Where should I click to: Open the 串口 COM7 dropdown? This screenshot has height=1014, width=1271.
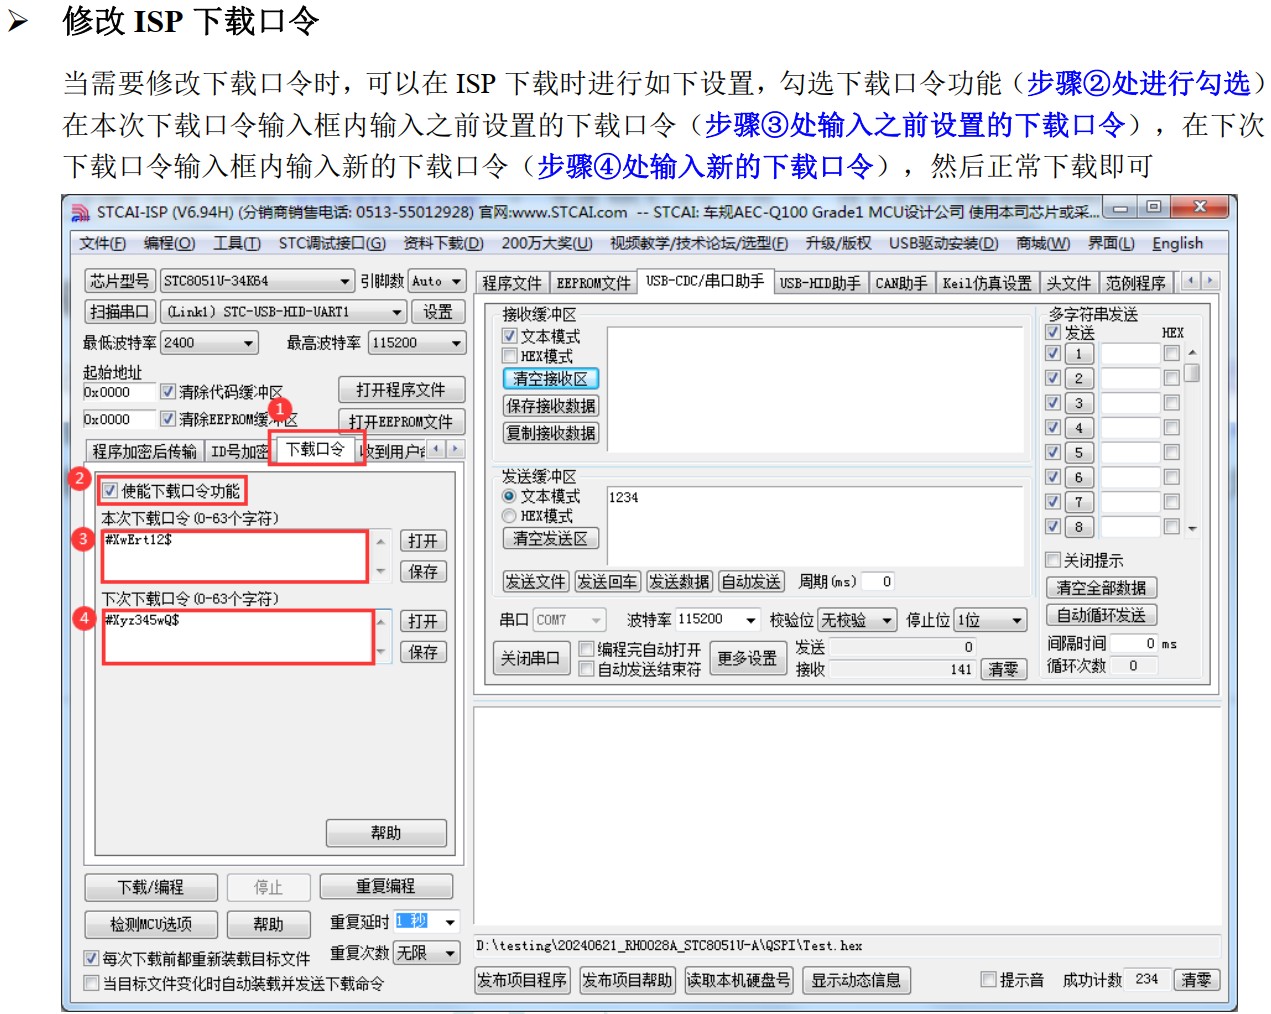(x=569, y=620)
